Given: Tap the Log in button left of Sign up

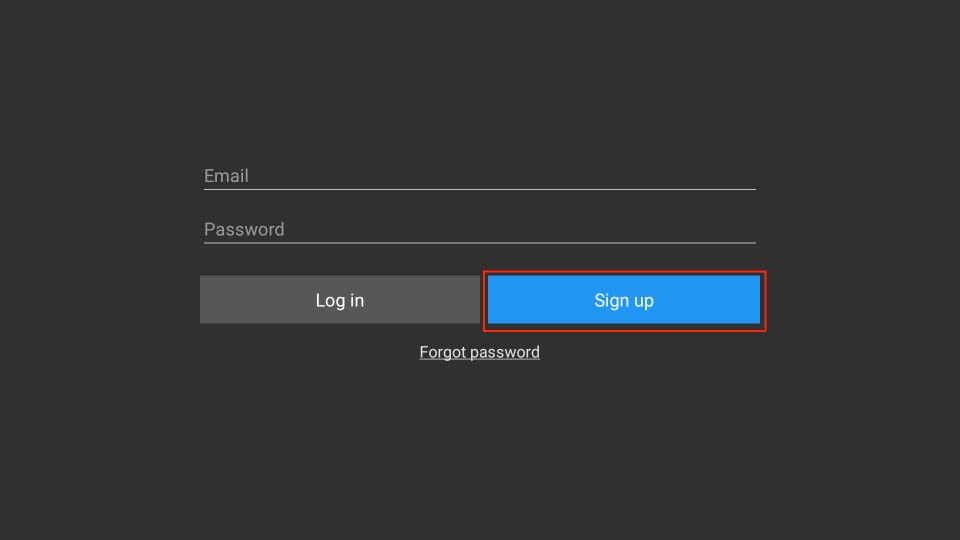Looking at the screenshot, I should point(340,299).
